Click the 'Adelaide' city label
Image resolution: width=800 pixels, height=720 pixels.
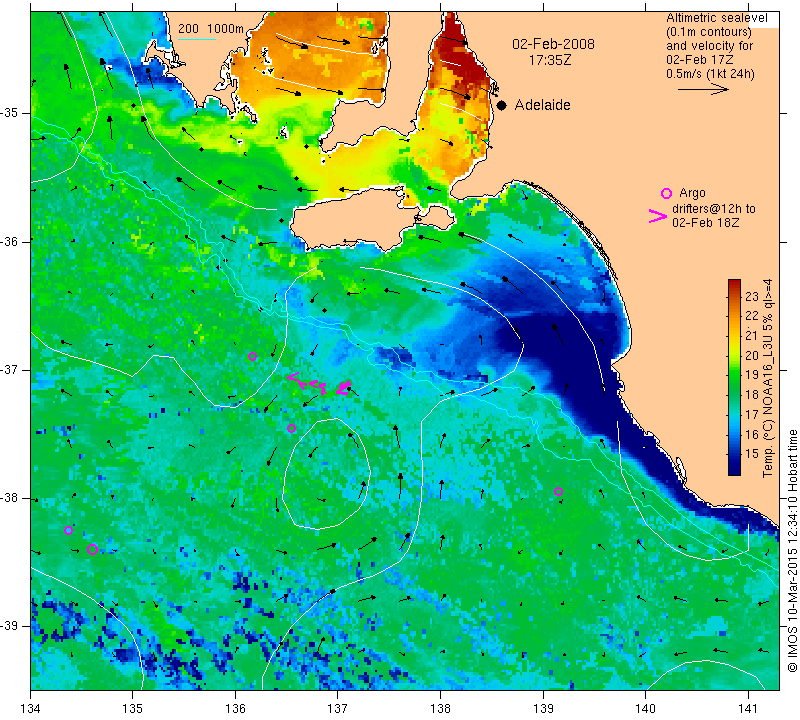[x=542, y=105]
